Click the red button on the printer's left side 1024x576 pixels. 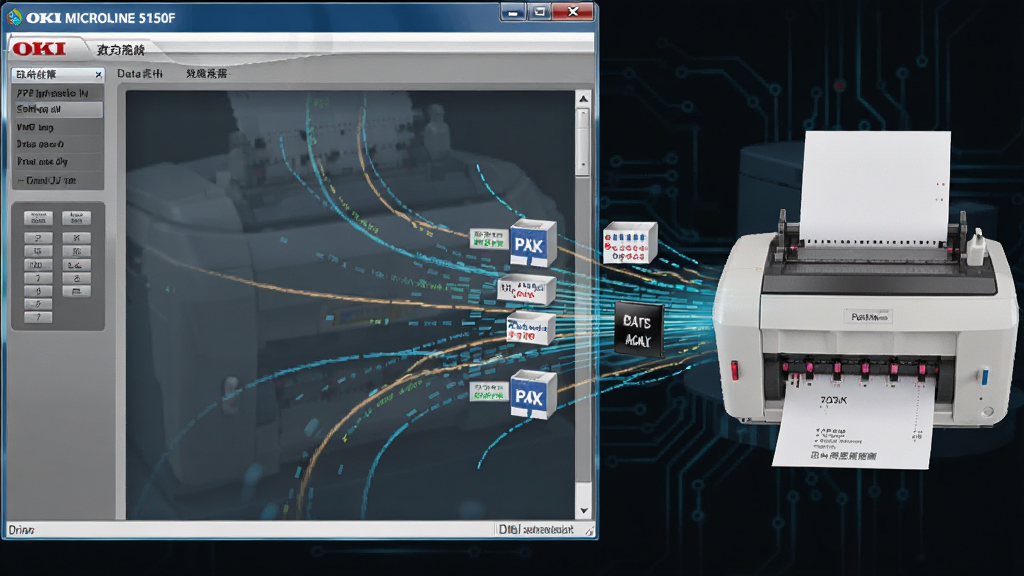point(735,370)
